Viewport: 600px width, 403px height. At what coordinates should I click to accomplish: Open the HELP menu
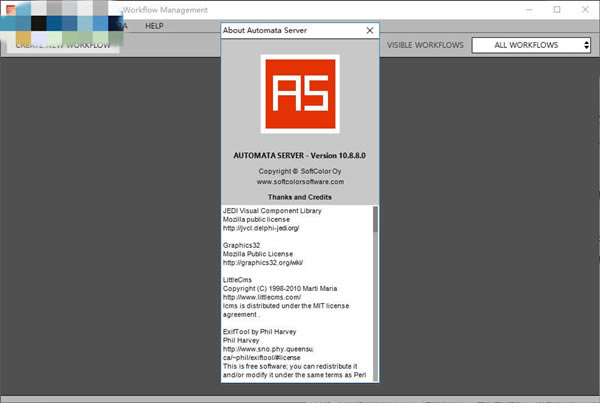pos(154,26)
